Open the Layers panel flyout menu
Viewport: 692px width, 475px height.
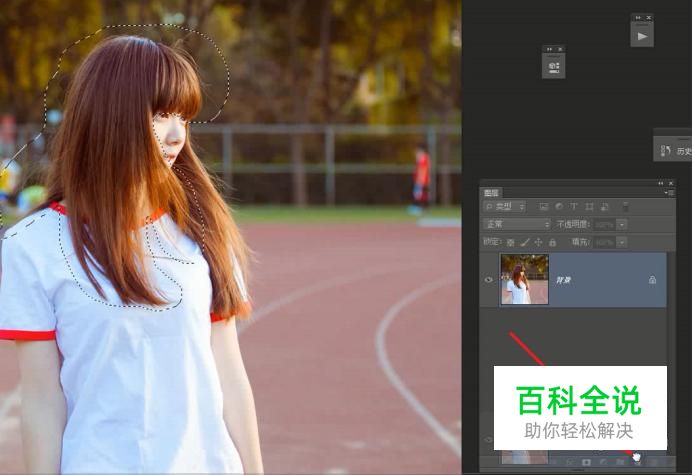tap(669, 193)
